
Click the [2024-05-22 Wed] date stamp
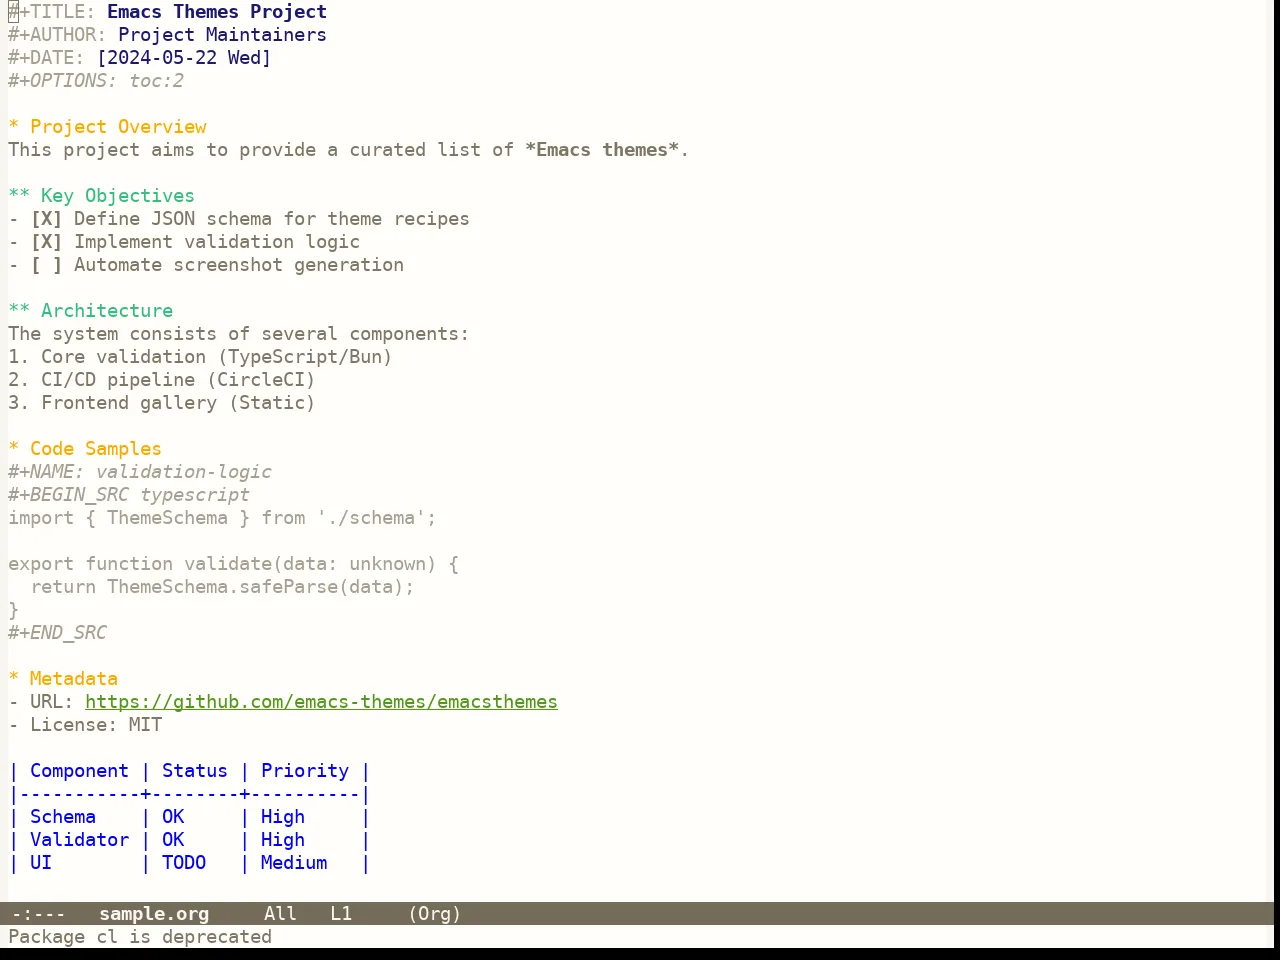click(x=184, y=58)
